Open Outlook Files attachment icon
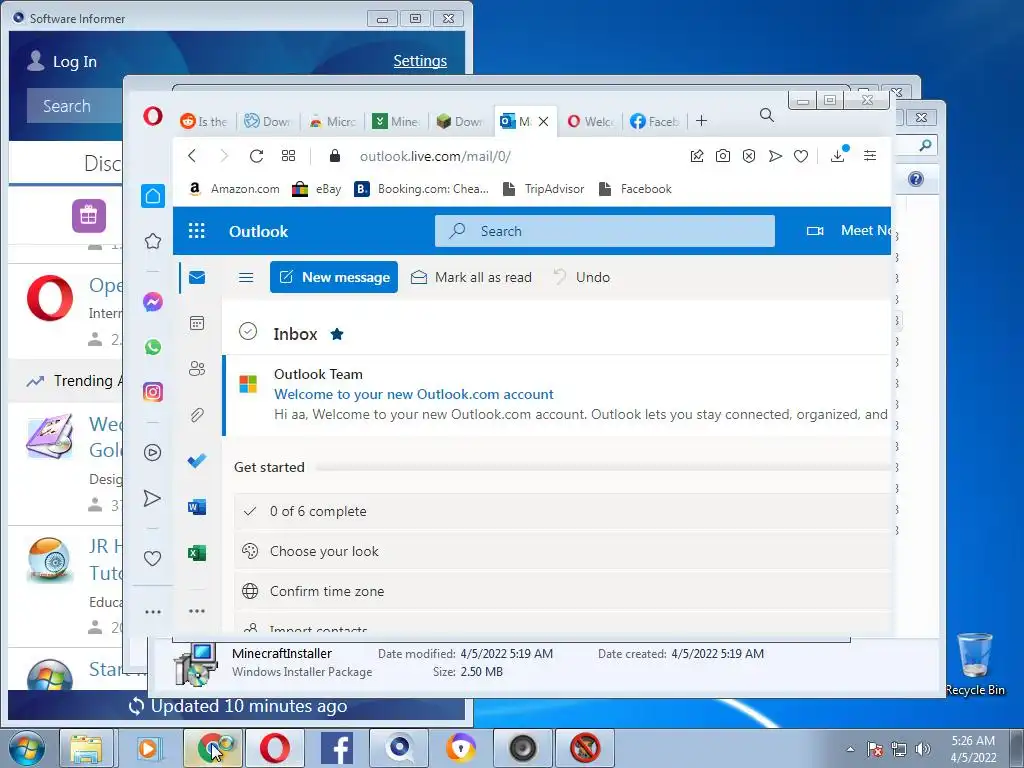1024x768 pixels. [197, 415]
